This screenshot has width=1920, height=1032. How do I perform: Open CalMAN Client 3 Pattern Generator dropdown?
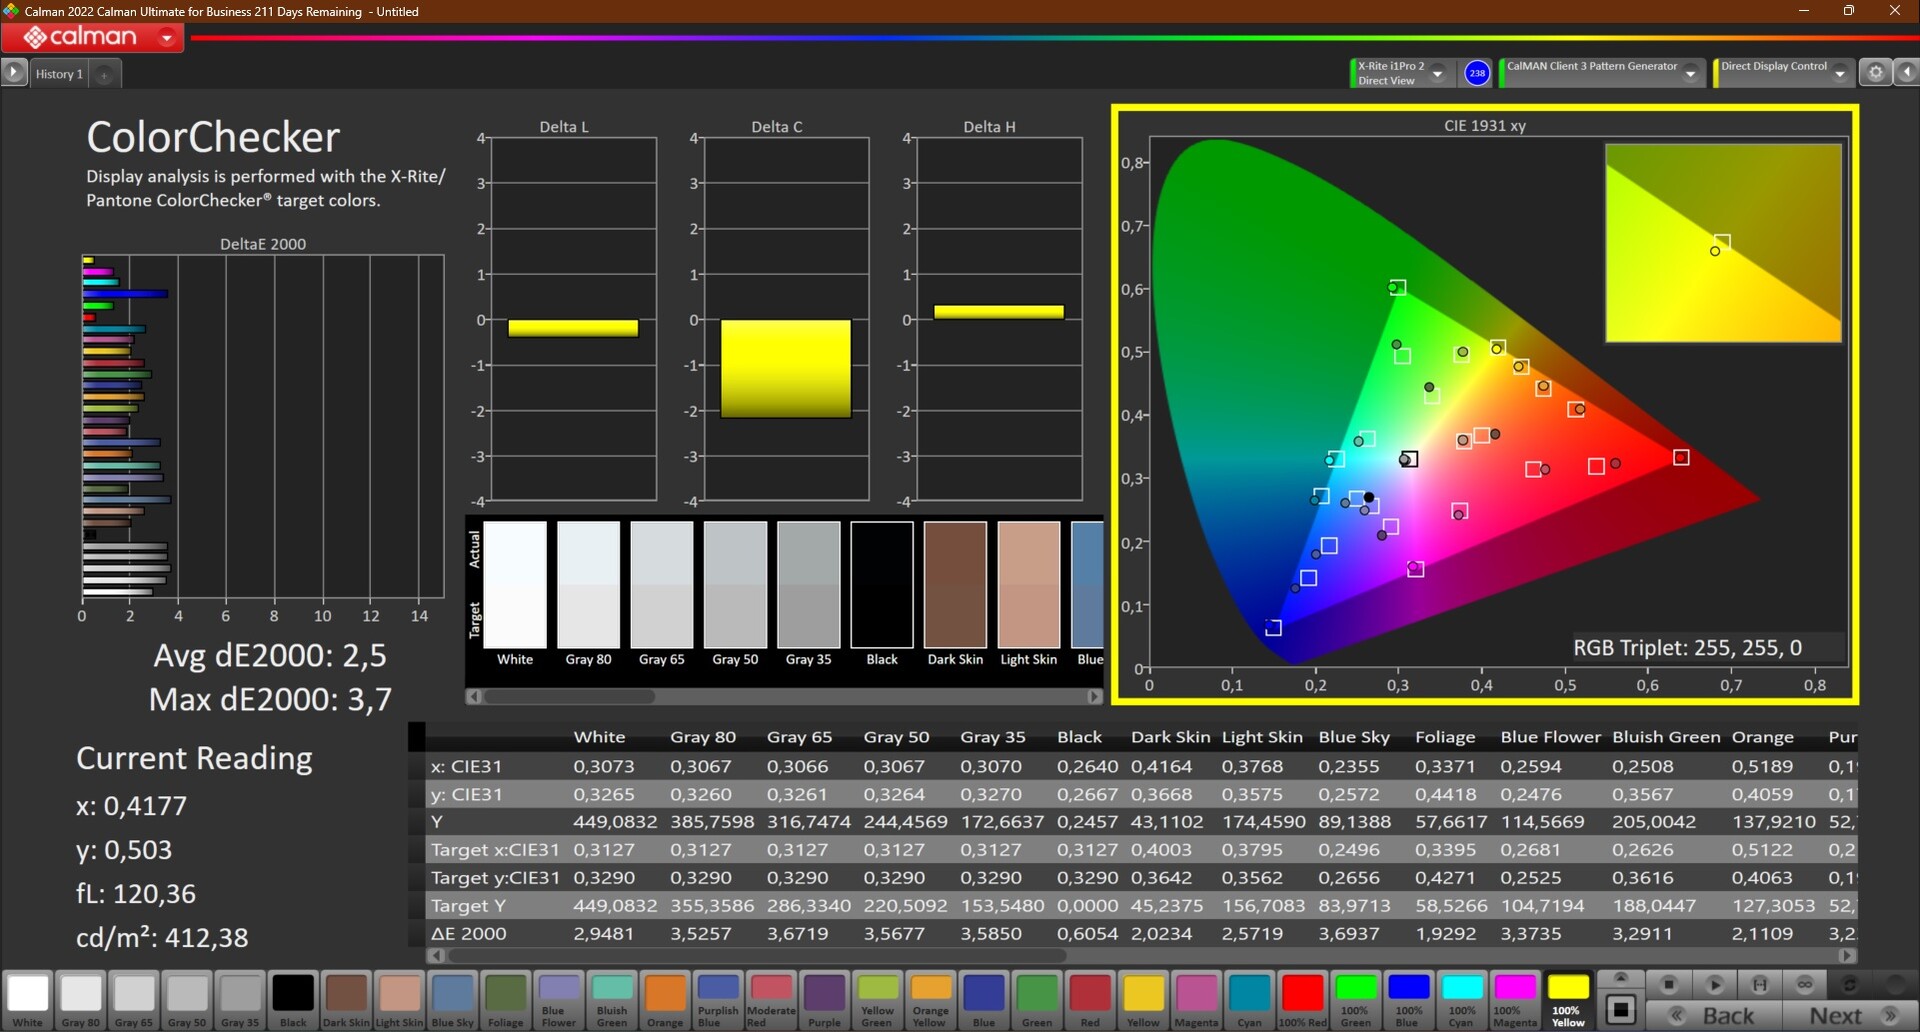click(x=1690, y=73)
